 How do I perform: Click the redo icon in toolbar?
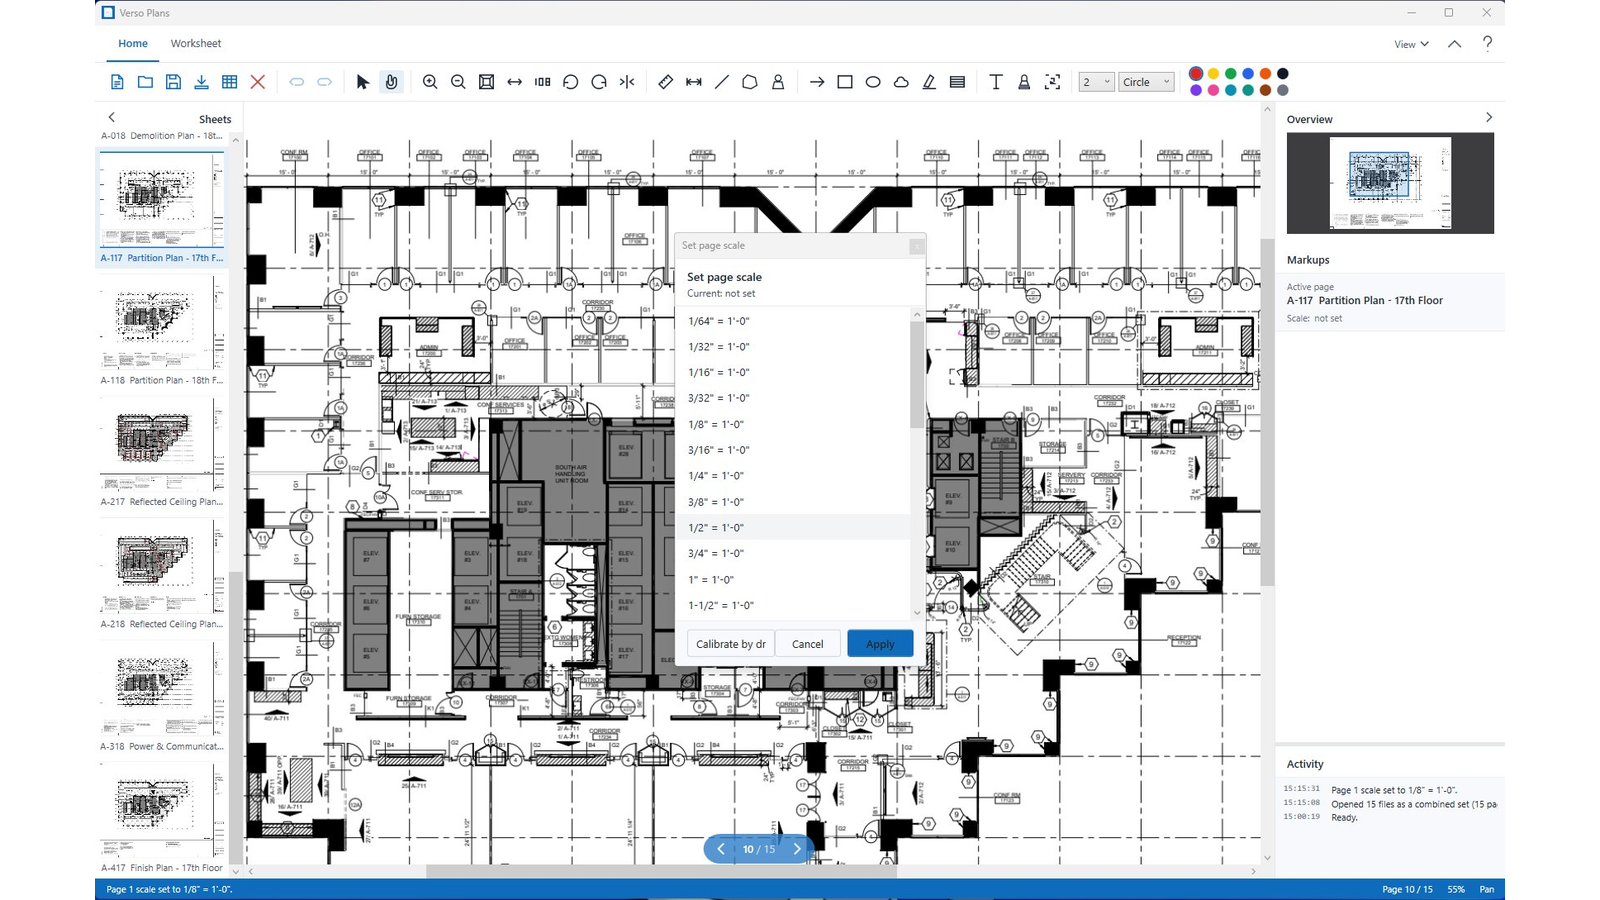pyautogui.click(x=324, y=82)
